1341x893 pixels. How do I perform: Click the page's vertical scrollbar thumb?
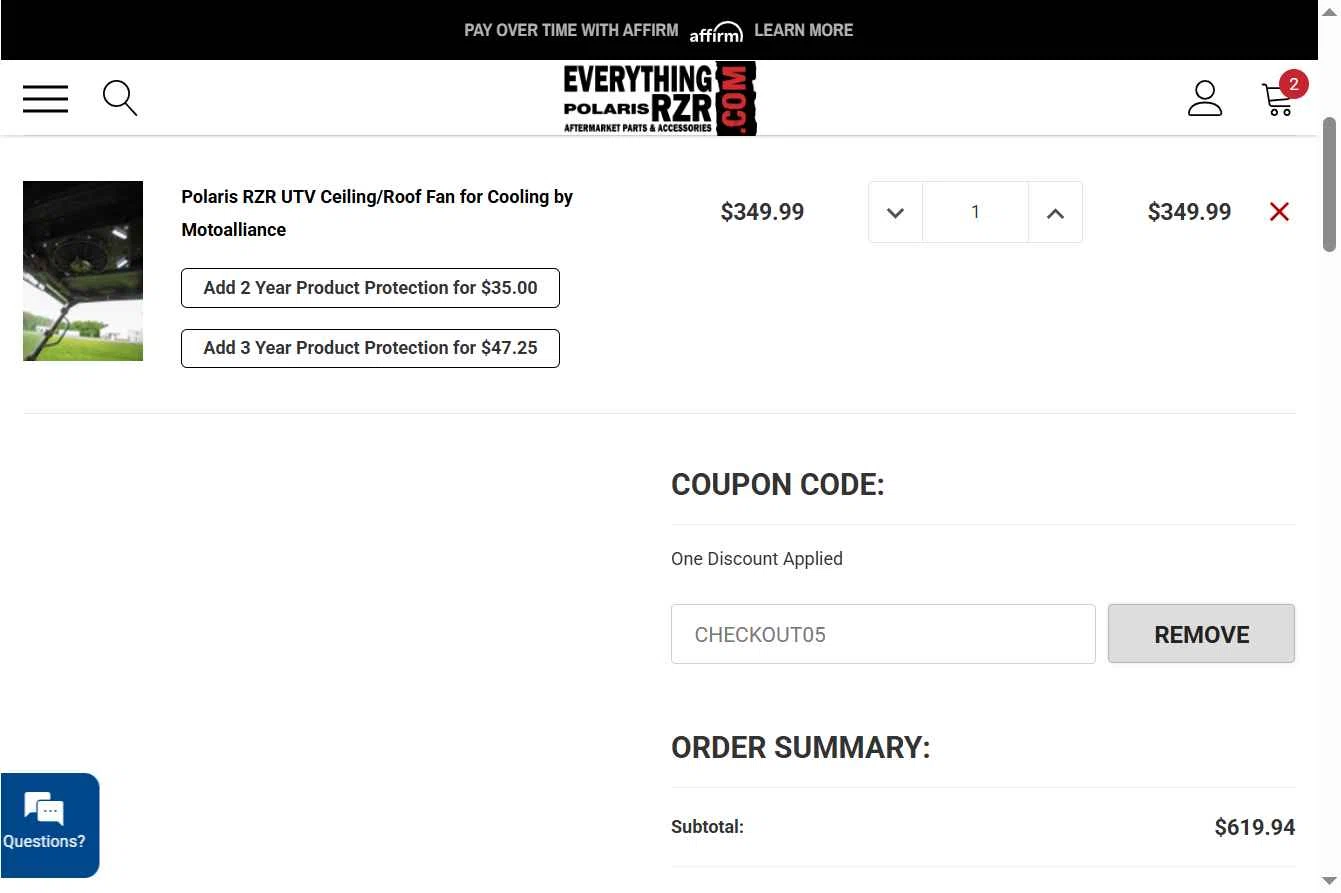1329,185
